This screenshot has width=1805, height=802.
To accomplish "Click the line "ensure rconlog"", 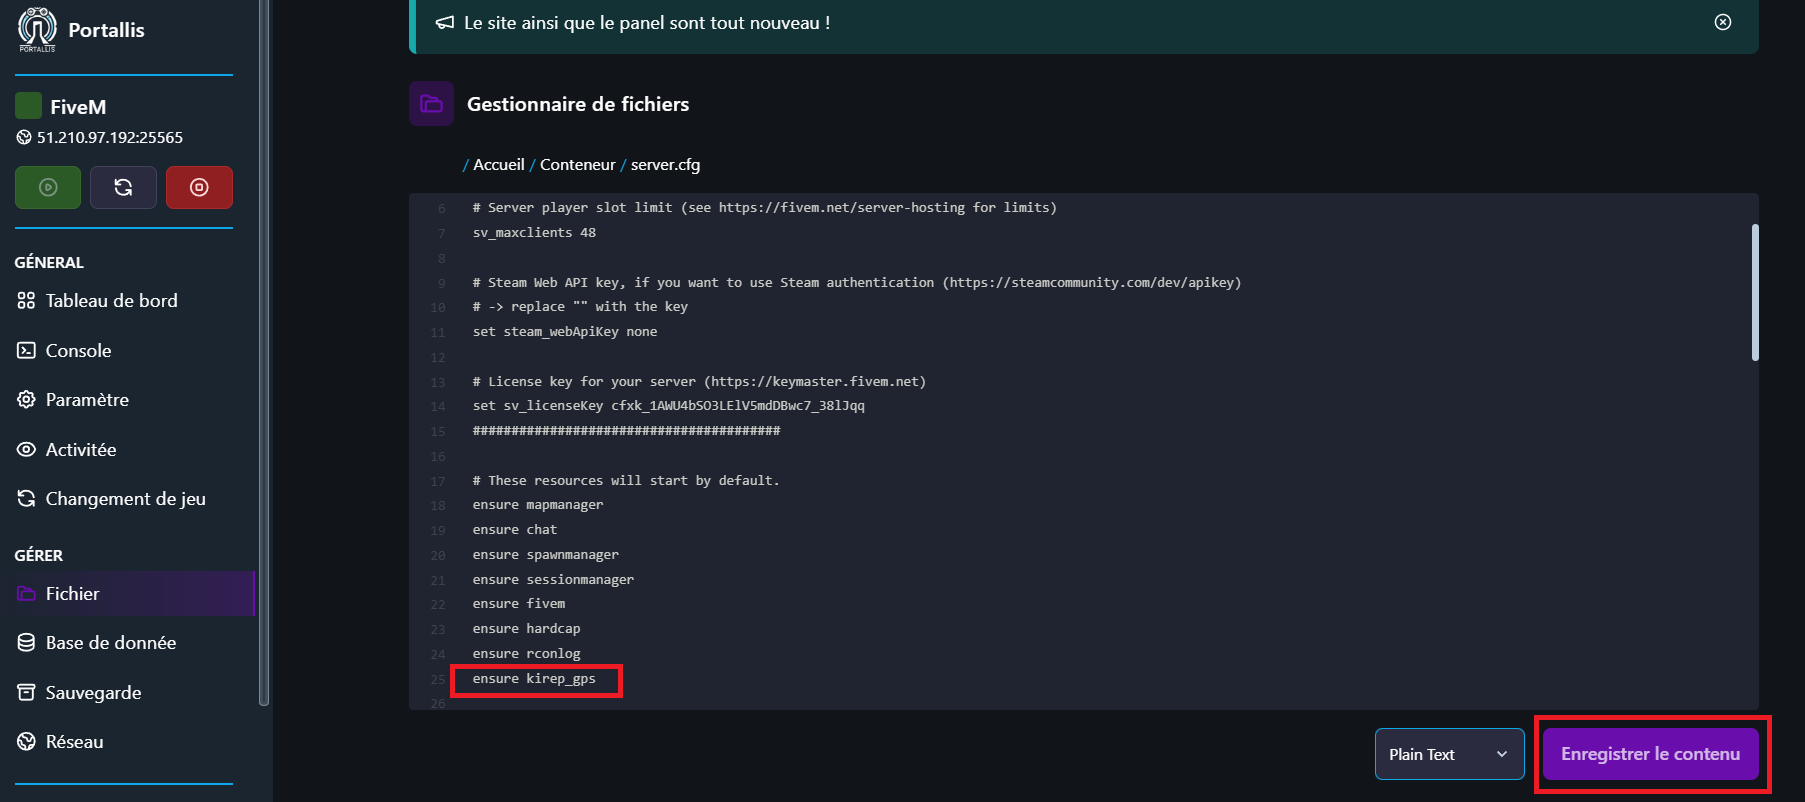I will coord(527,654).
